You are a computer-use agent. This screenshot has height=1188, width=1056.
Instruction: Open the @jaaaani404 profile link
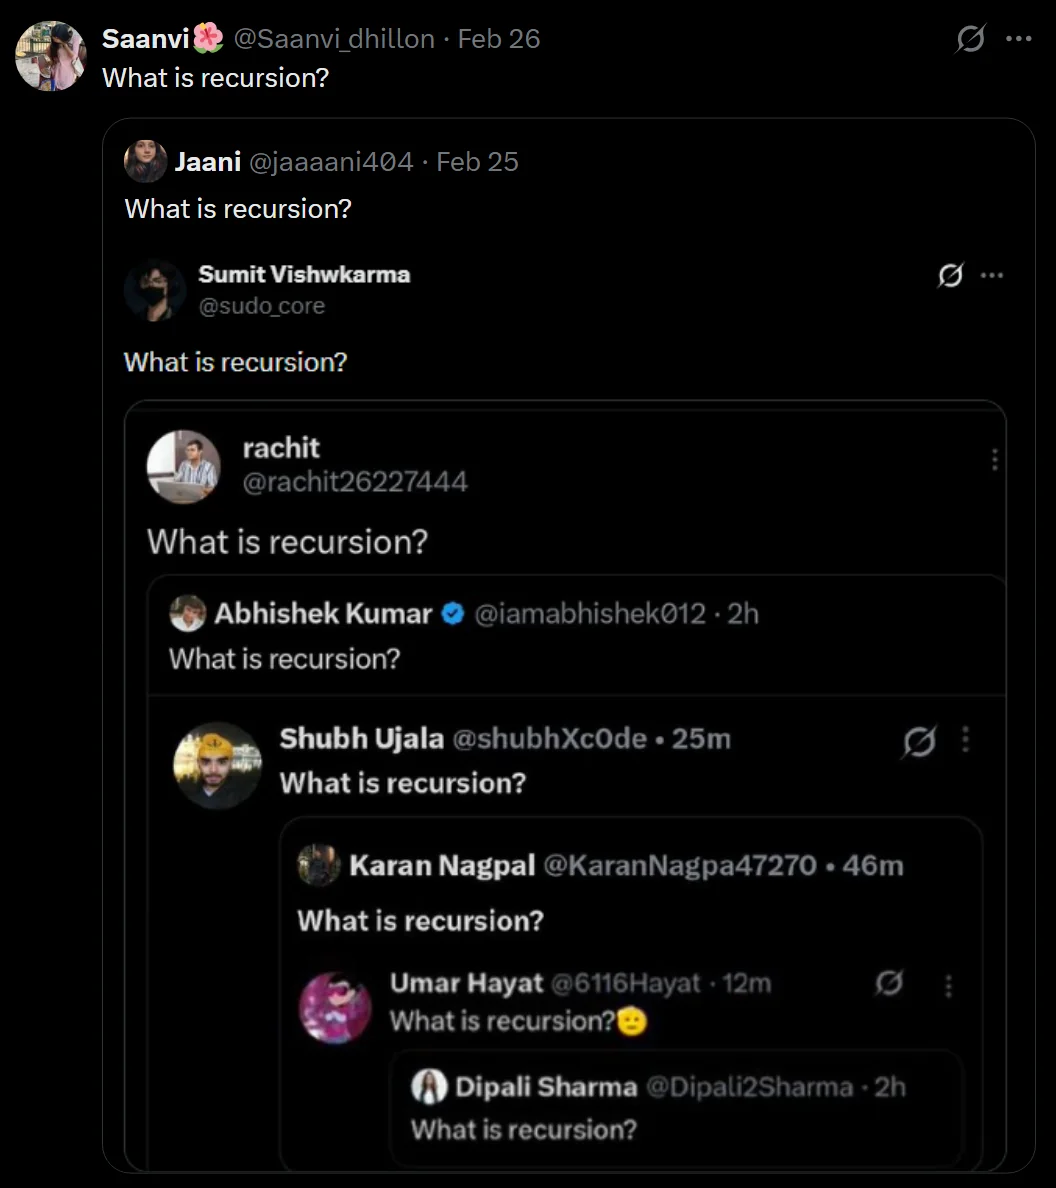(x=330, y=162)
